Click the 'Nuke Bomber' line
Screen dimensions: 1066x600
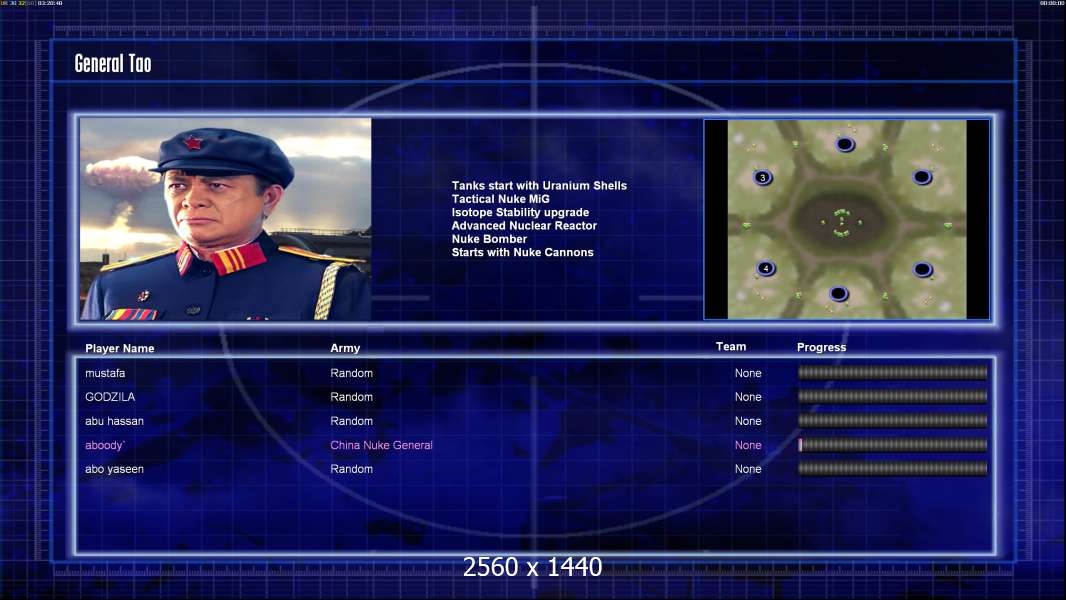coord(489,239)
